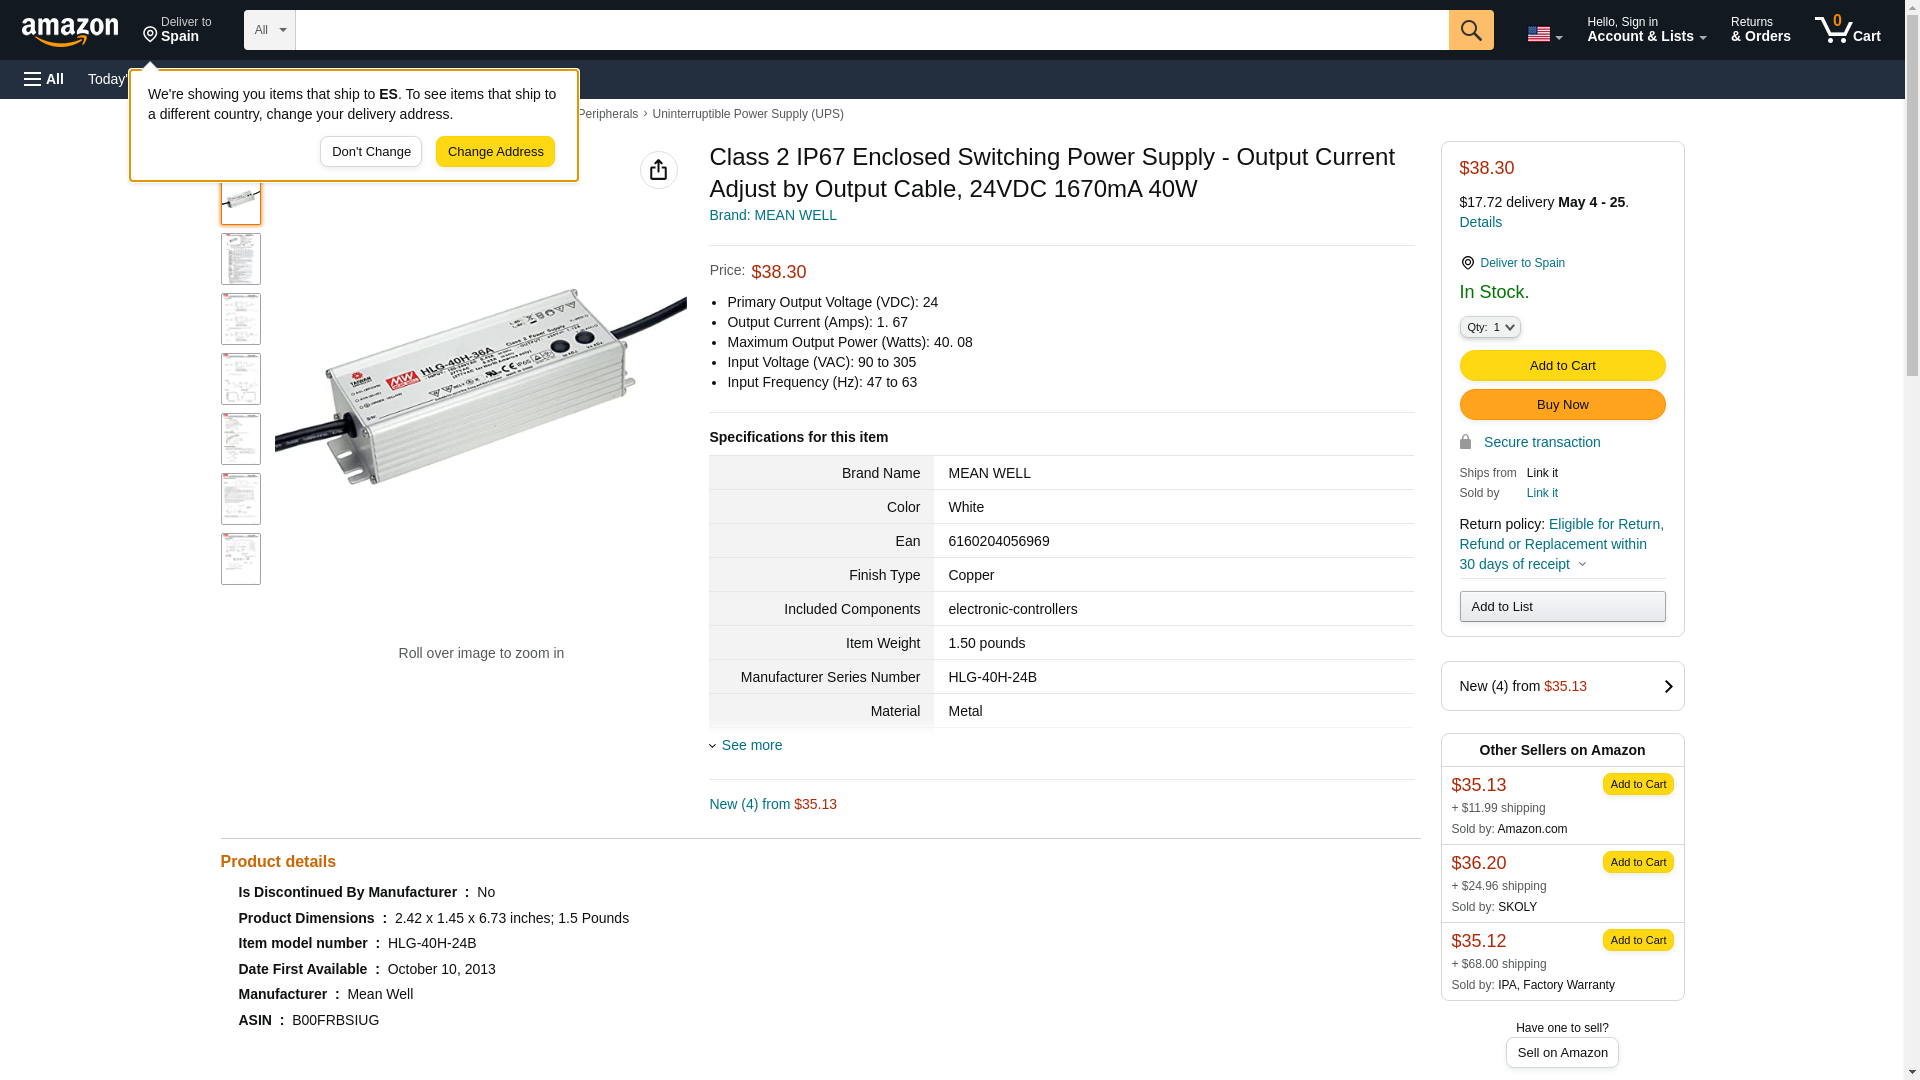
Task: Open new offers chevron arrow
Action: click(1667, 686)
